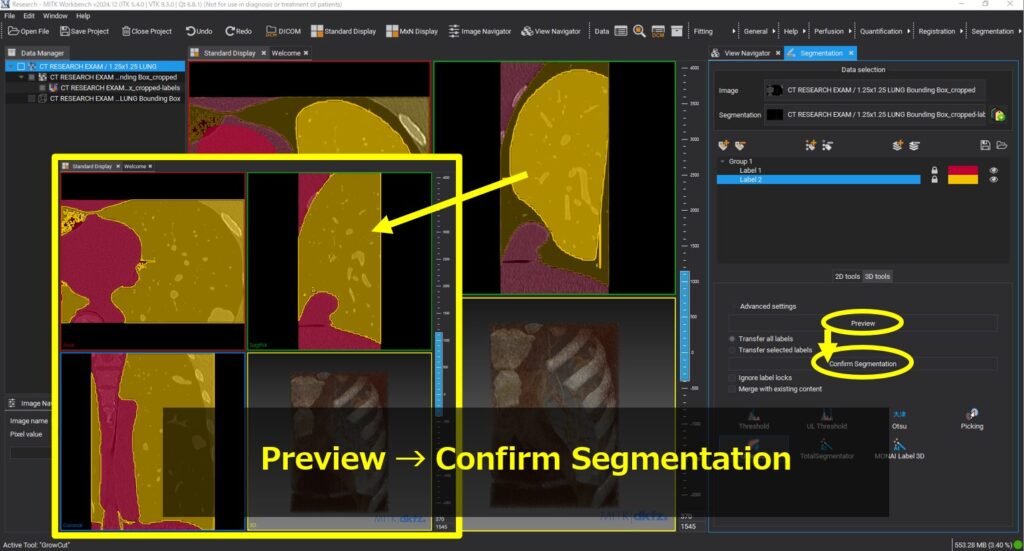Switch to the View Navigator tab
This screenshot has width=1024, height=551.
(x=747, y=53)
